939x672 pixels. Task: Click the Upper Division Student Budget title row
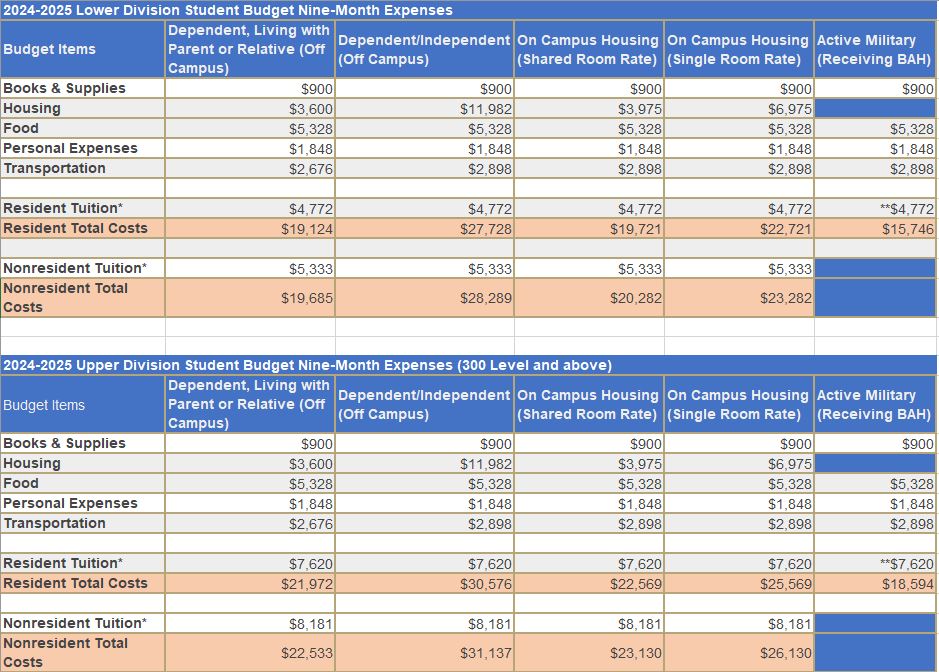point(307,365)
